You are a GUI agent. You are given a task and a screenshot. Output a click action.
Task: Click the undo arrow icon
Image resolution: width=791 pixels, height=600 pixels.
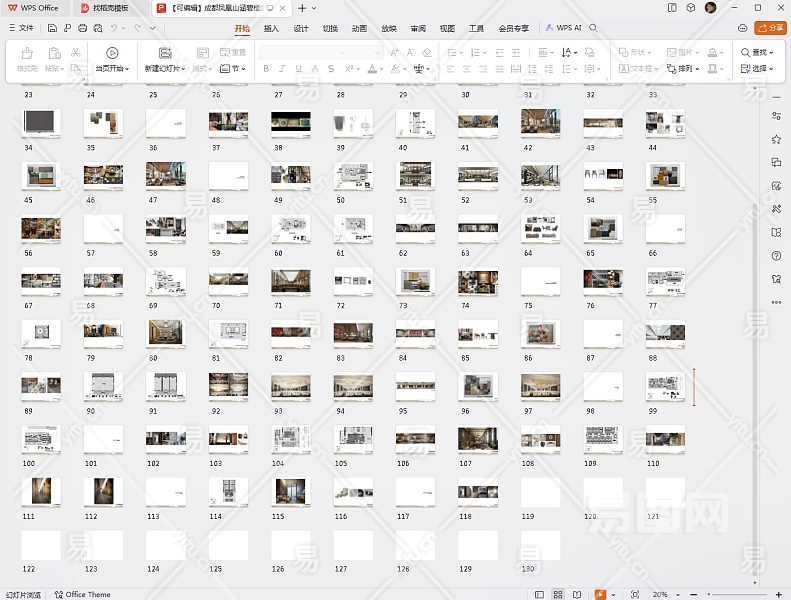114,28
